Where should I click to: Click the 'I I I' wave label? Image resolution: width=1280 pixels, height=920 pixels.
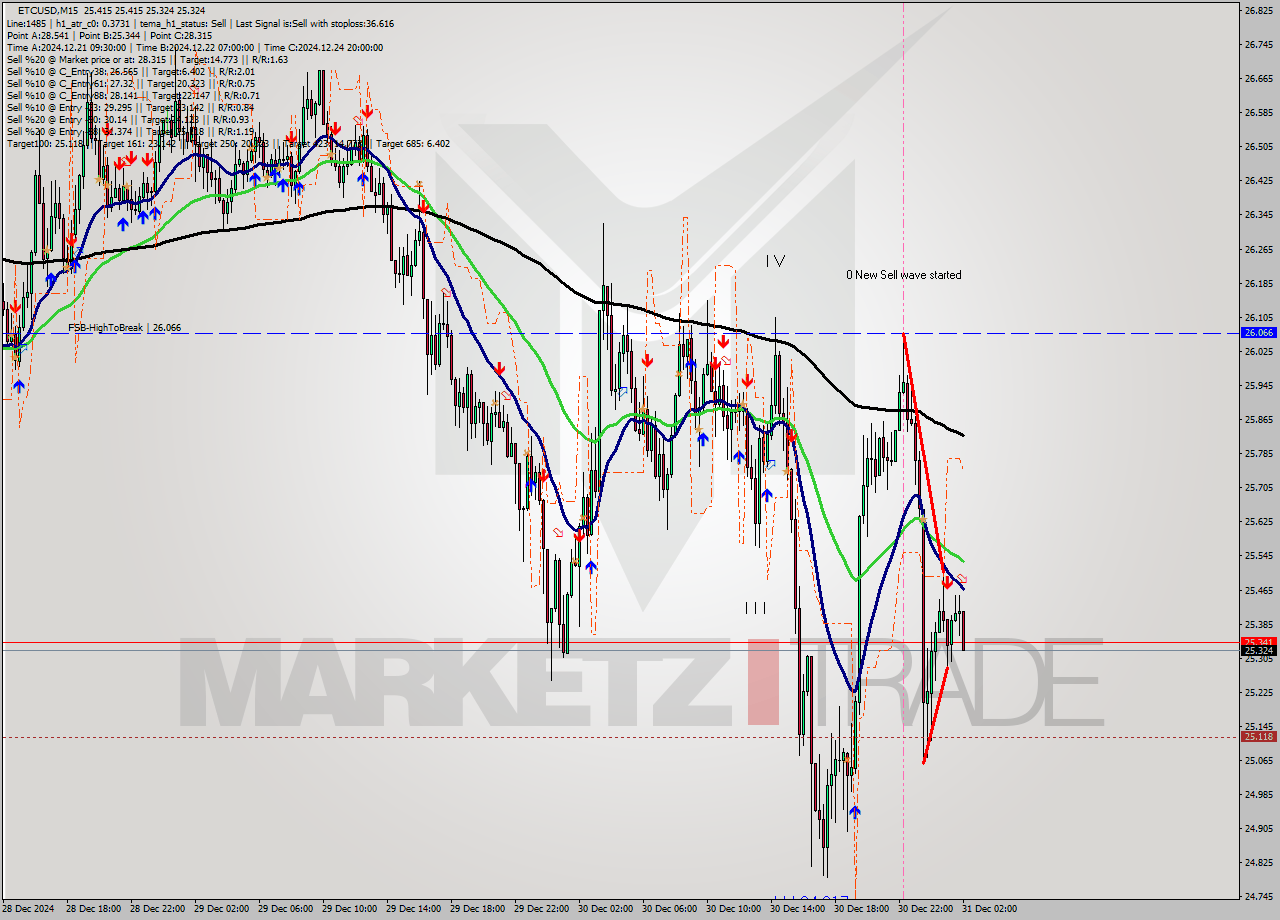tap(755, 607)
